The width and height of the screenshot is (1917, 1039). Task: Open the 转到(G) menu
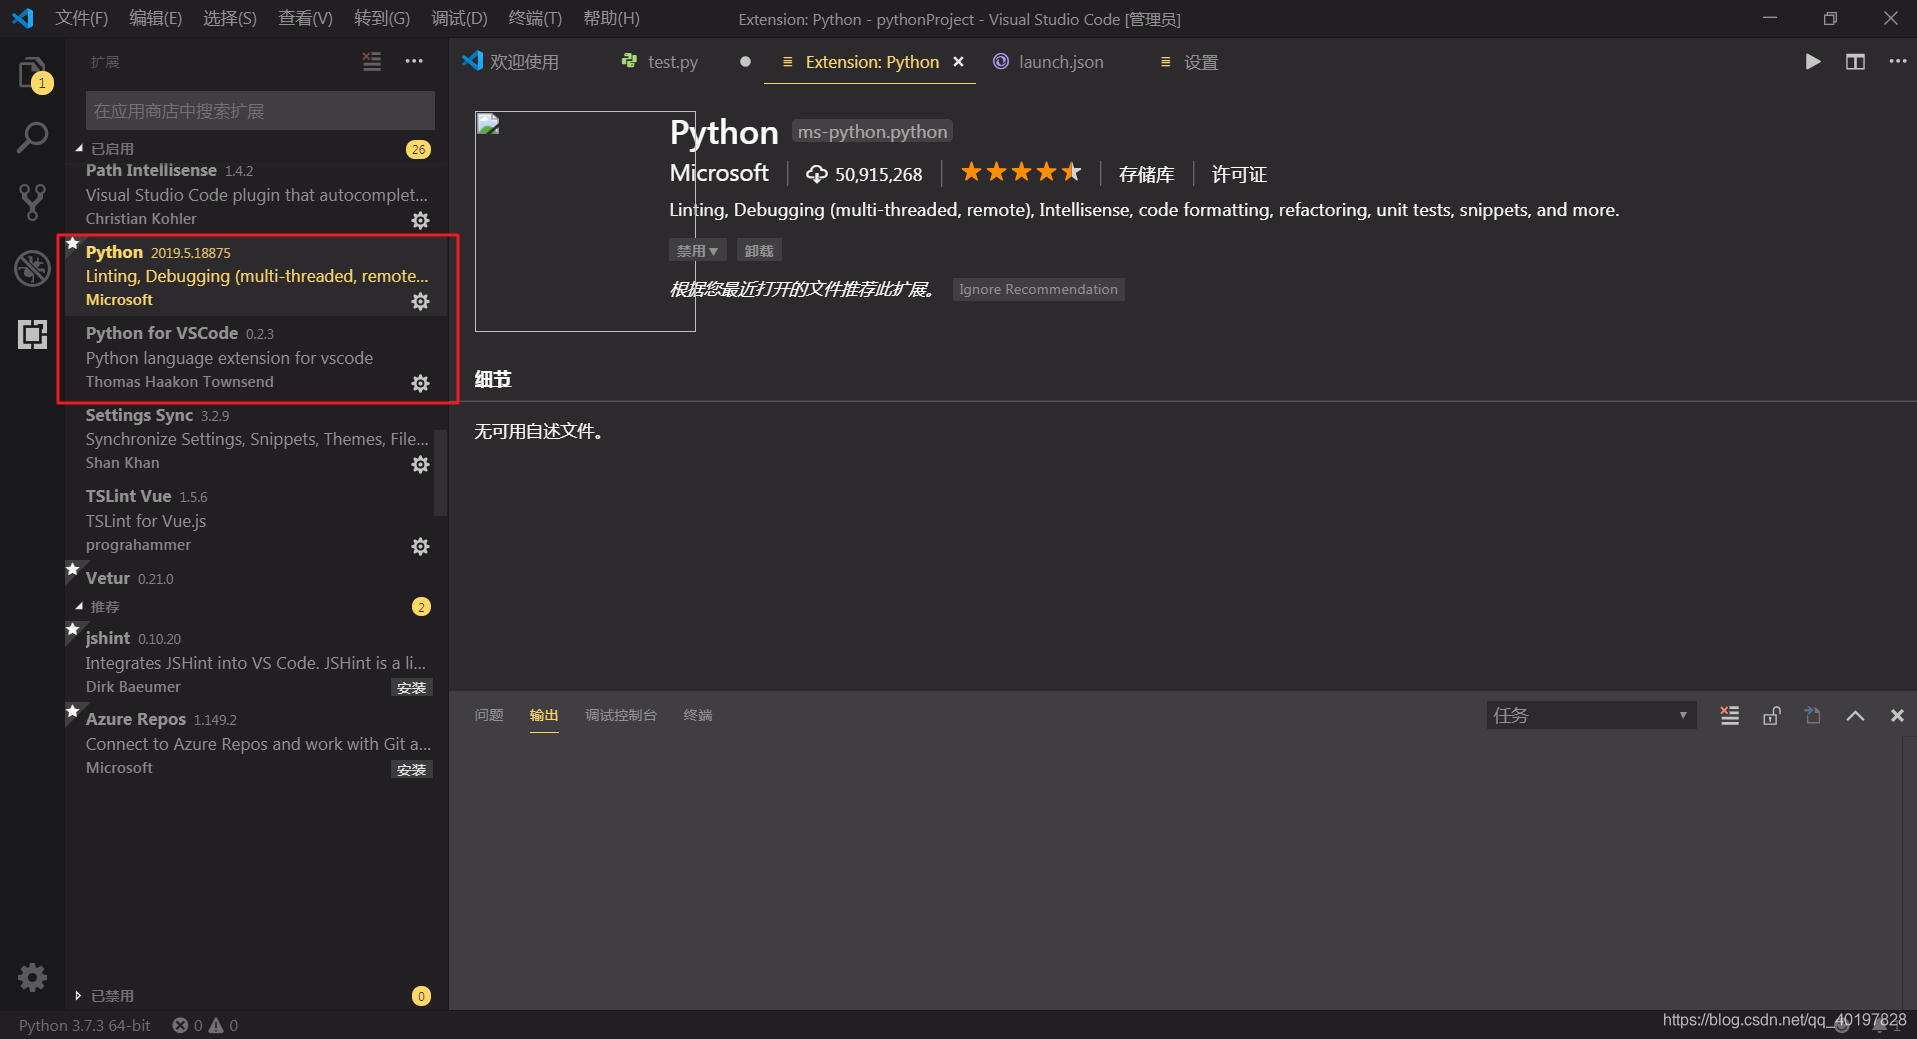[382, 18]
